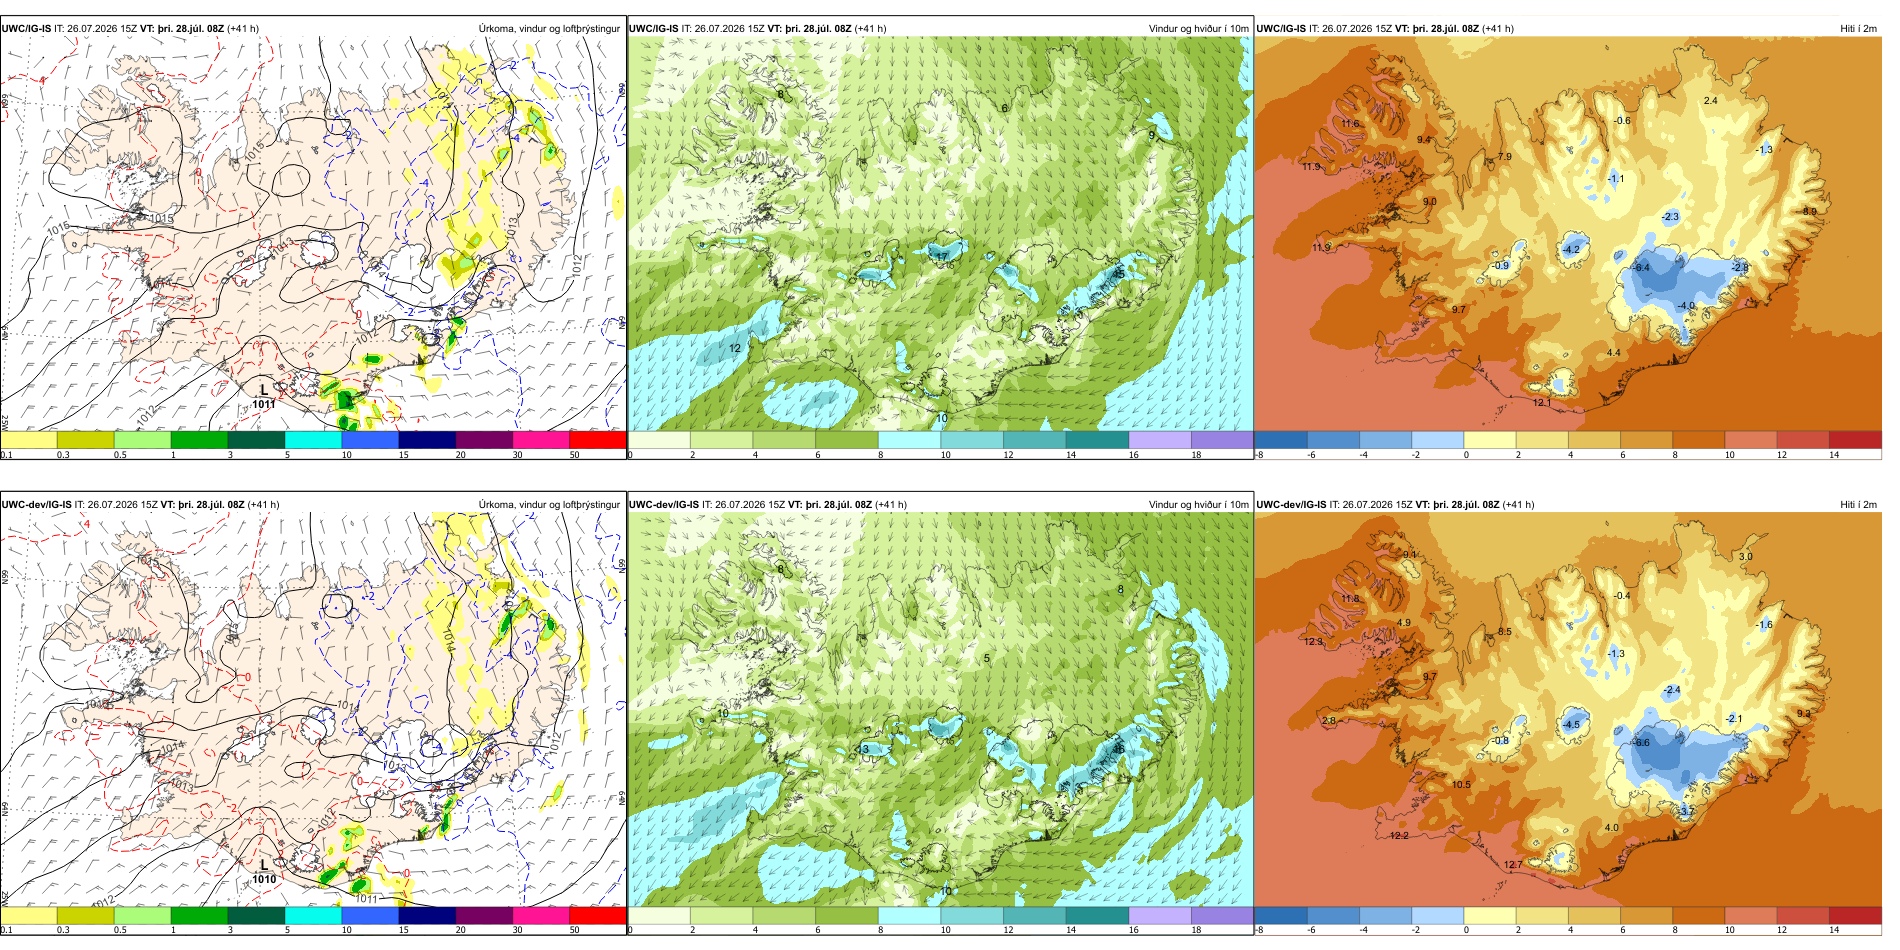Viewport: 1900px width, 950px height.
Task: Click the pale 0-2 swatch in UWC-dev wind legend
Action: (x=659, y=915)
